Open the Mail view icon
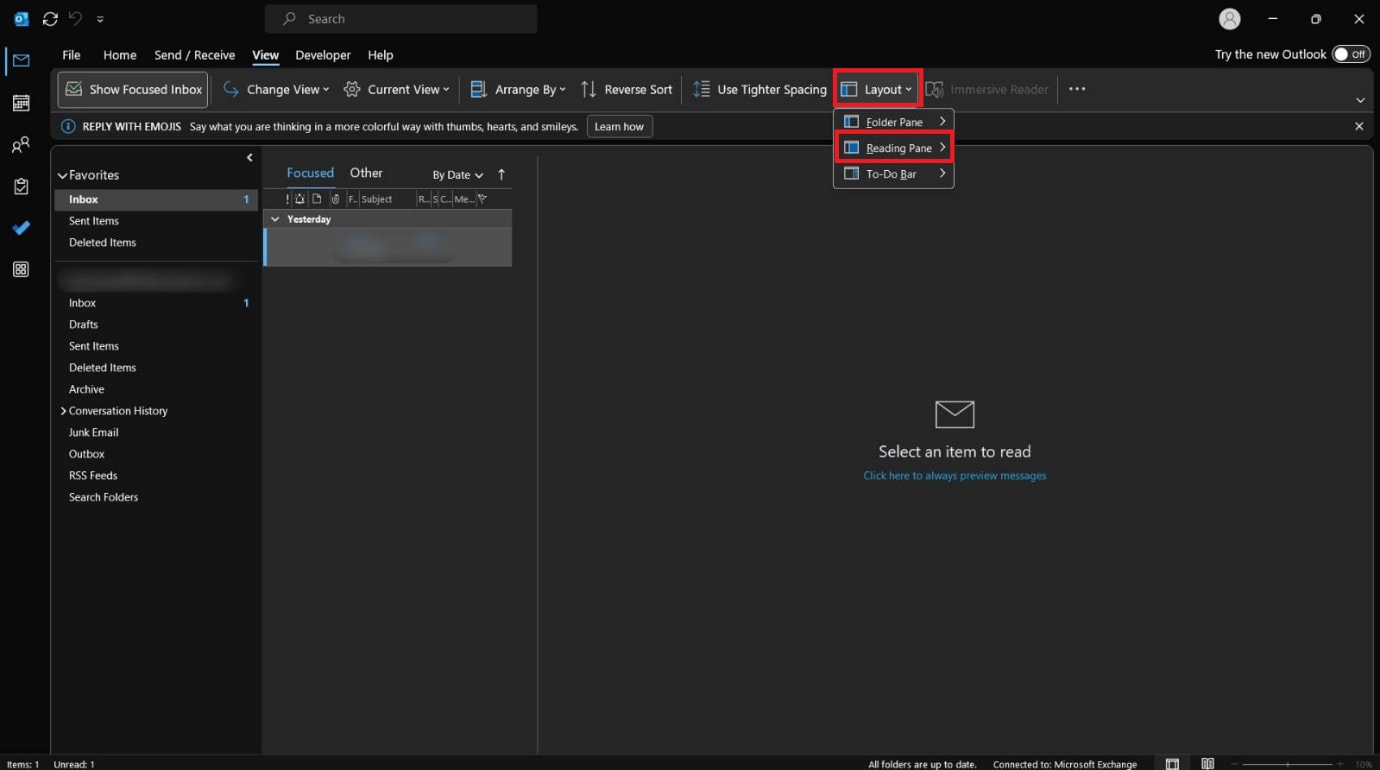The width and height of the screenshot is (1380, 770). point(22,59)
